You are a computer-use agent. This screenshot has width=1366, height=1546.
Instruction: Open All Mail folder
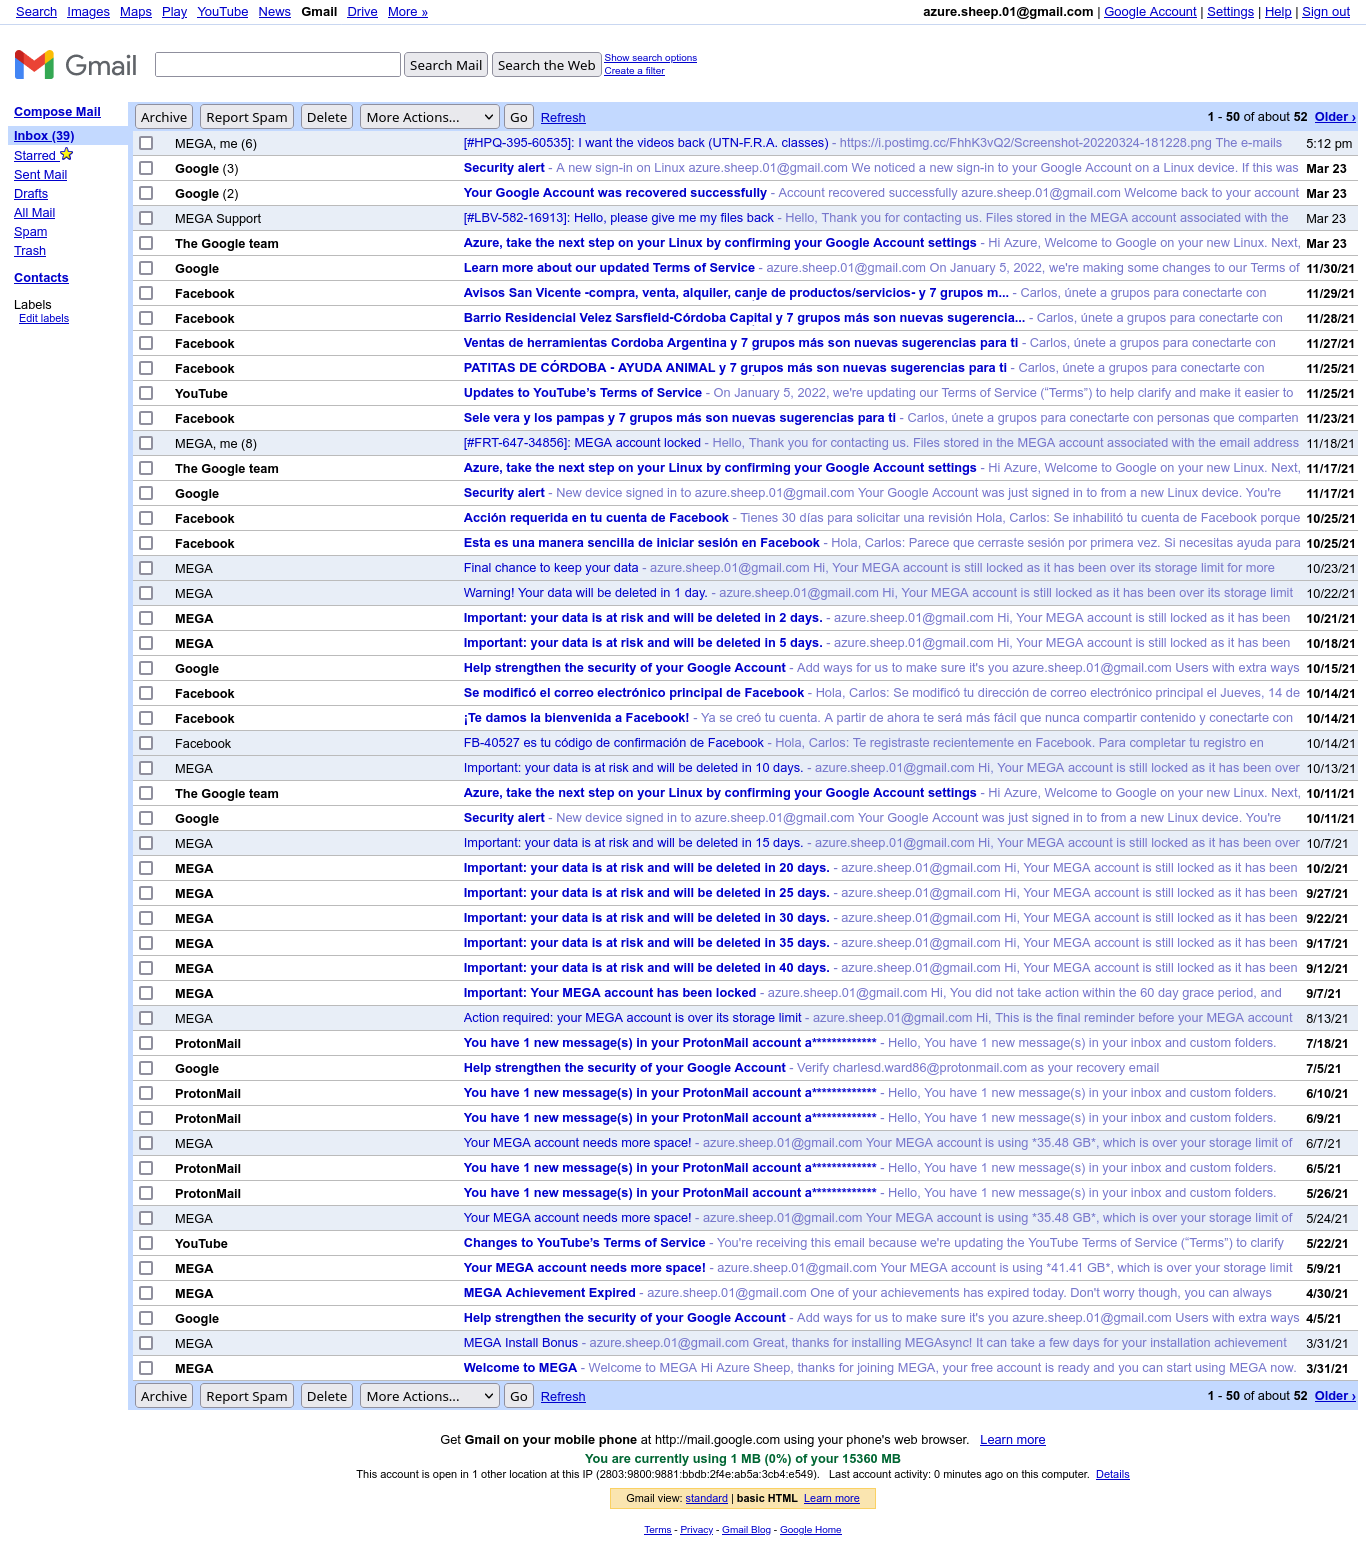pos(34,213)
